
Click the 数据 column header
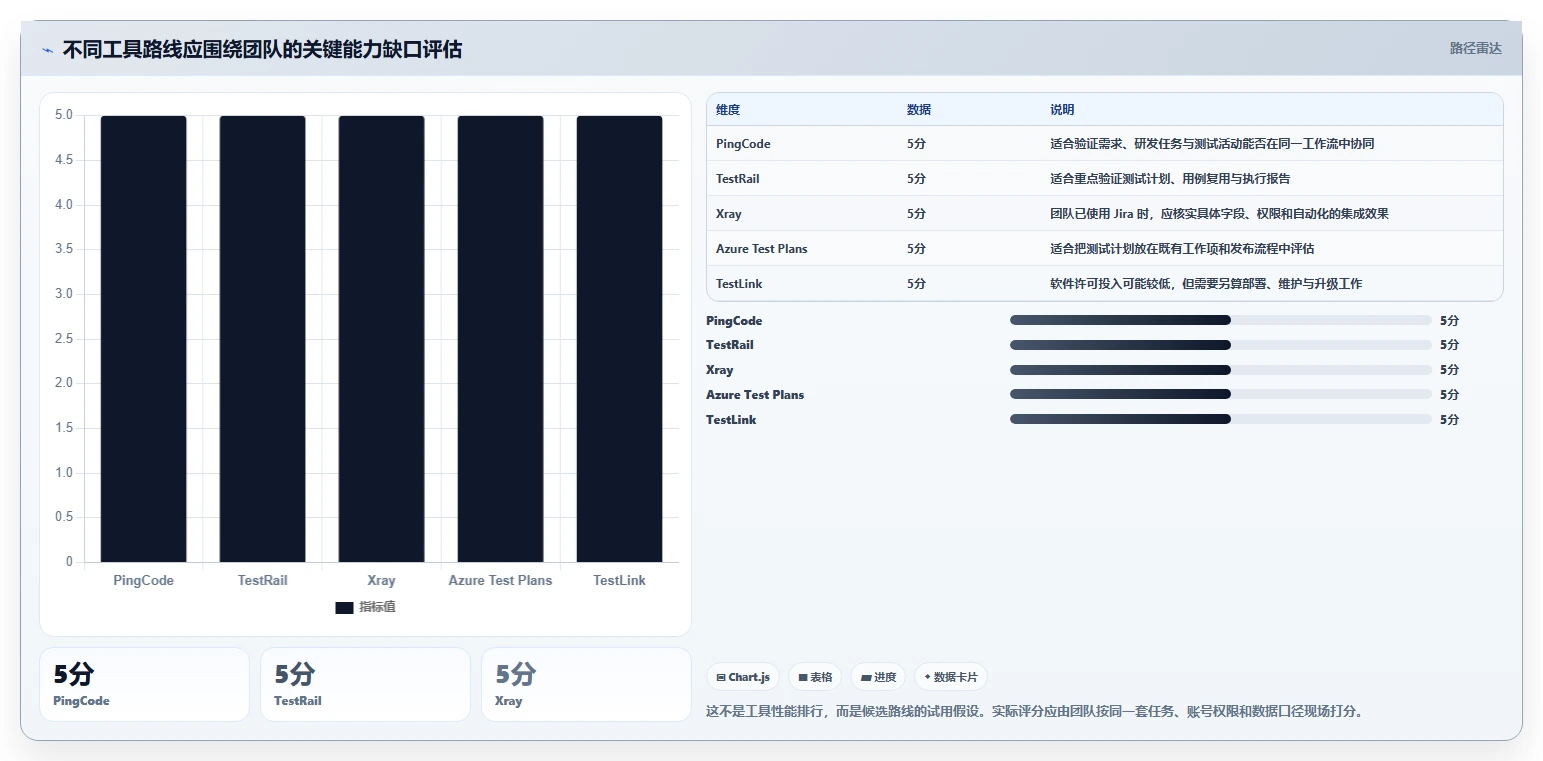pos(919,110)
